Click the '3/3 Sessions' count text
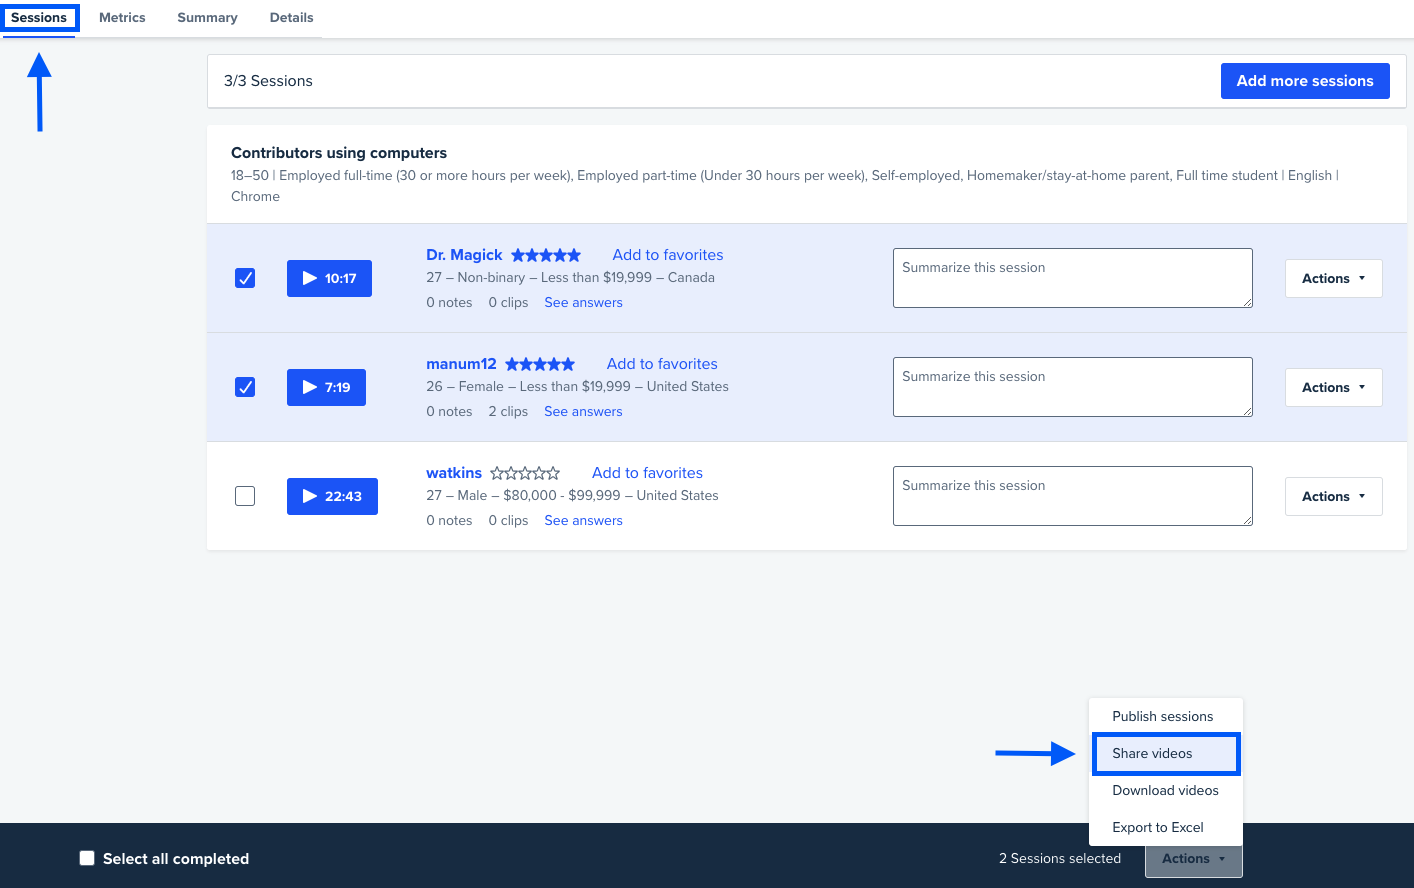 pos(268,81)
